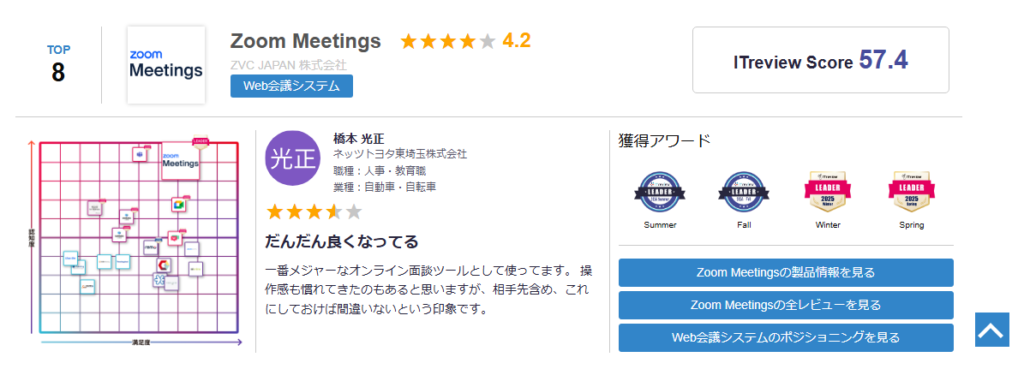Select the Microsoft Teams icon on grid
The image size is (1024, 381).
click(x=140, y=154)
